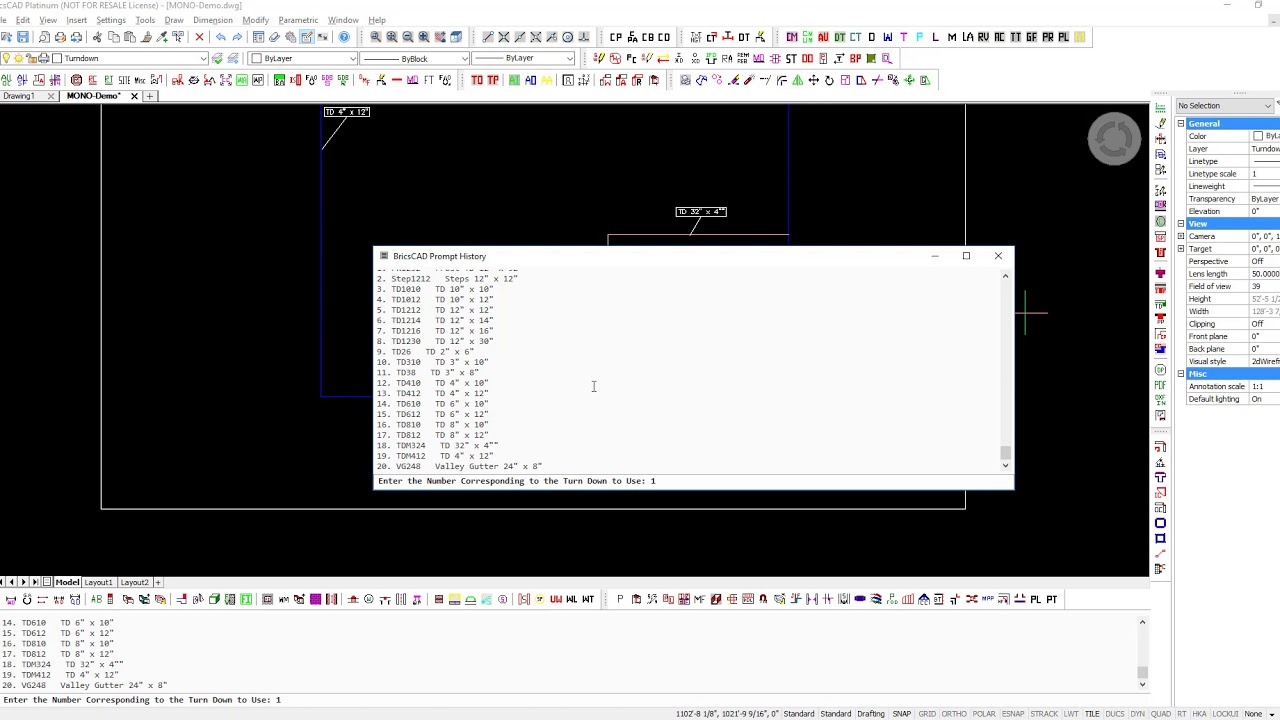Open the No Selection dropdown in Properties
This screenshot has height=720, width=1280.
[1225, 106]
